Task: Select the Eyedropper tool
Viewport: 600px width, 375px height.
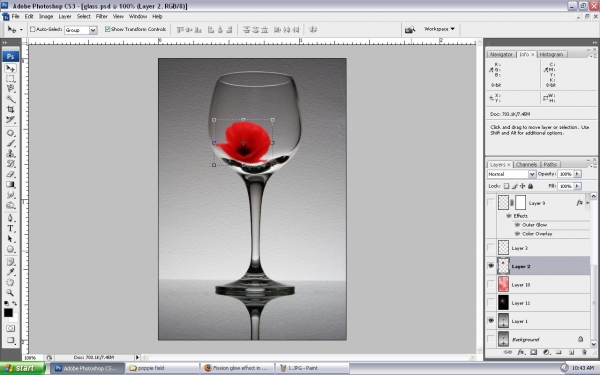Action: pos(10,272)
